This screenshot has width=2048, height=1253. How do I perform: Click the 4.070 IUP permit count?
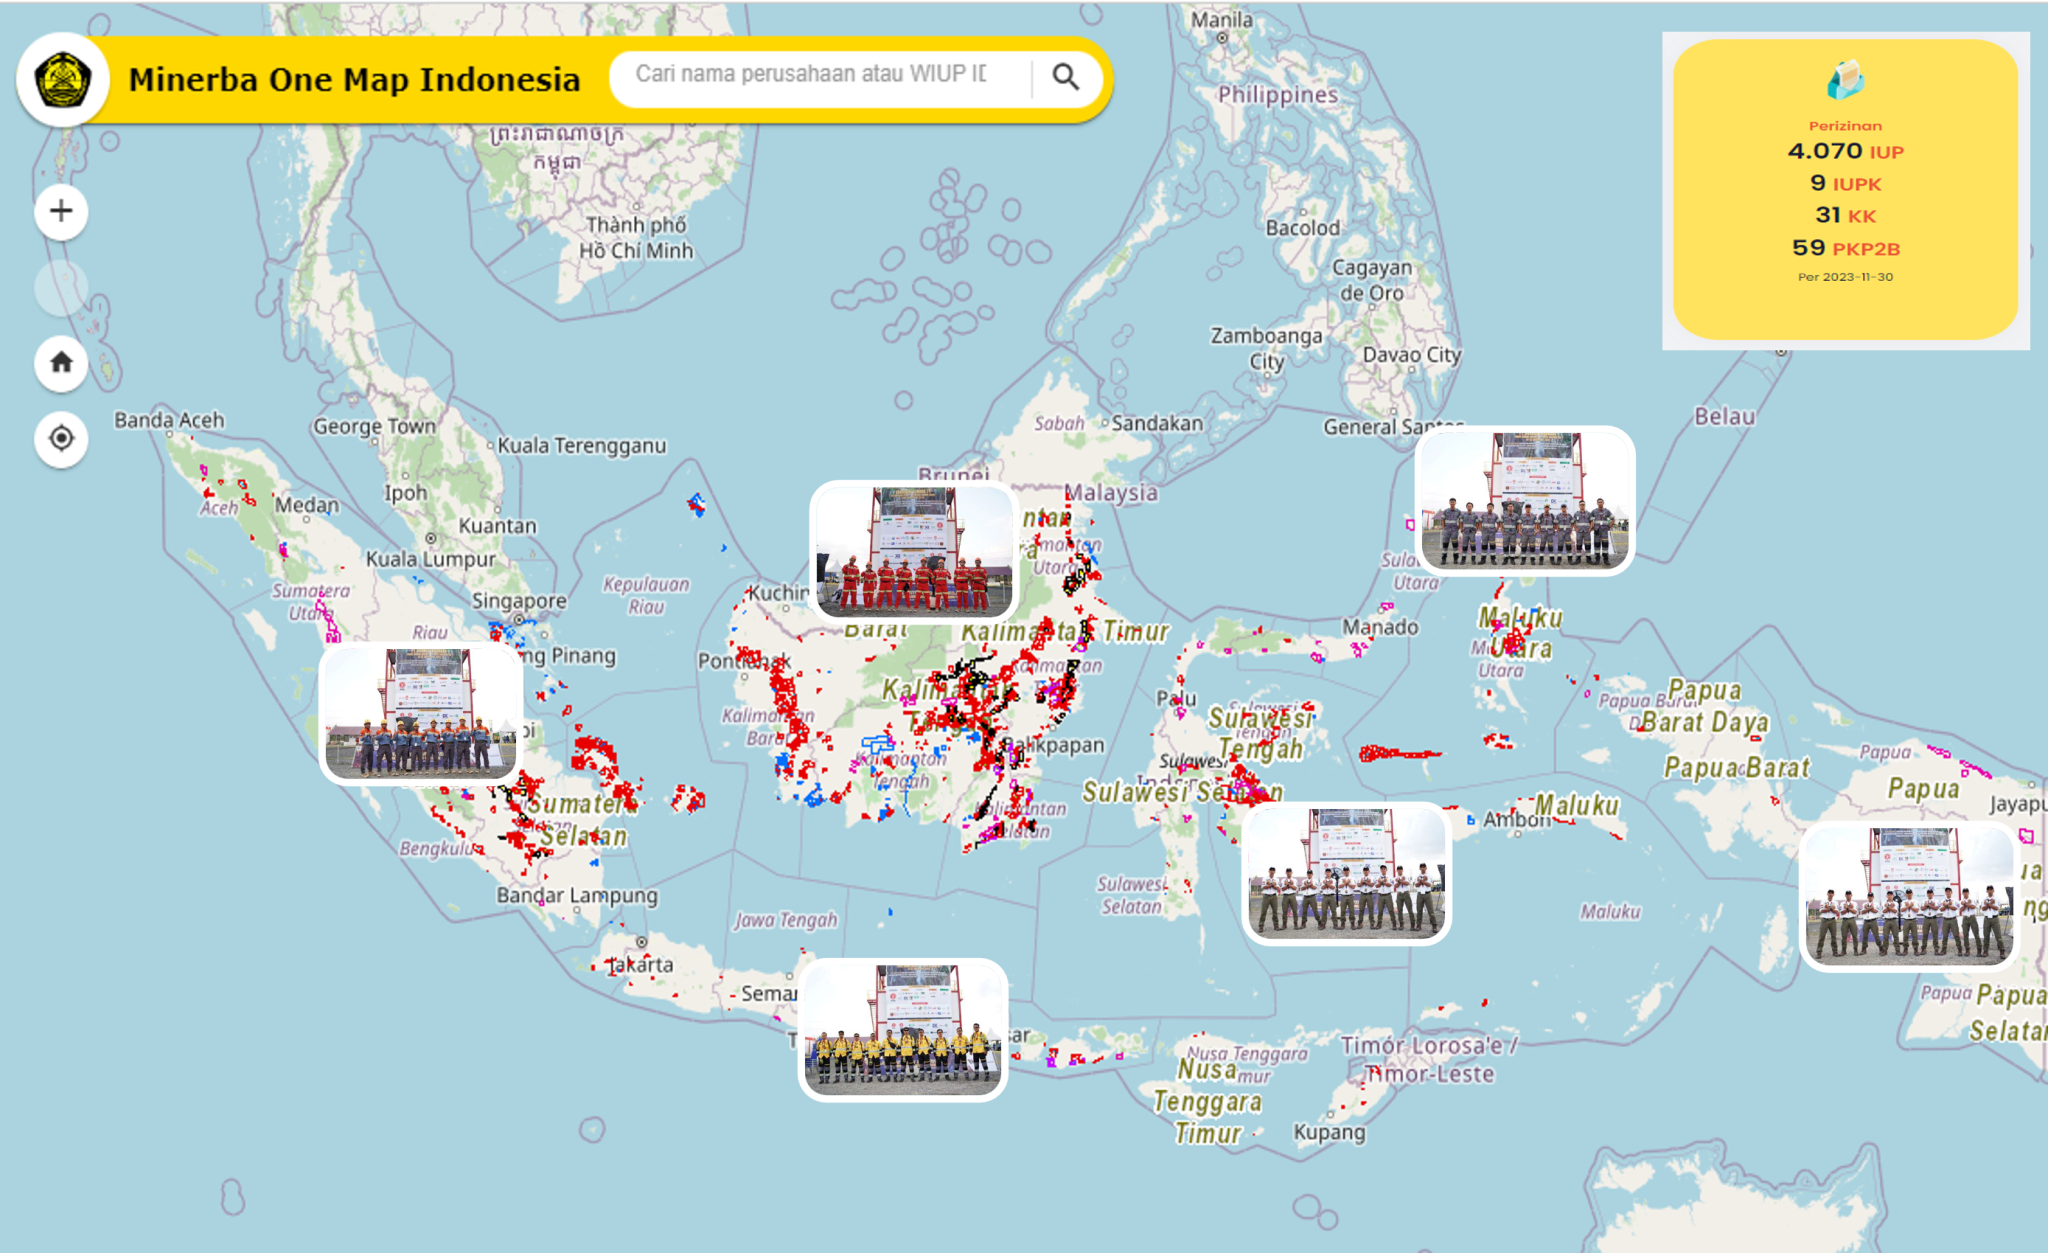point(1845,151)
